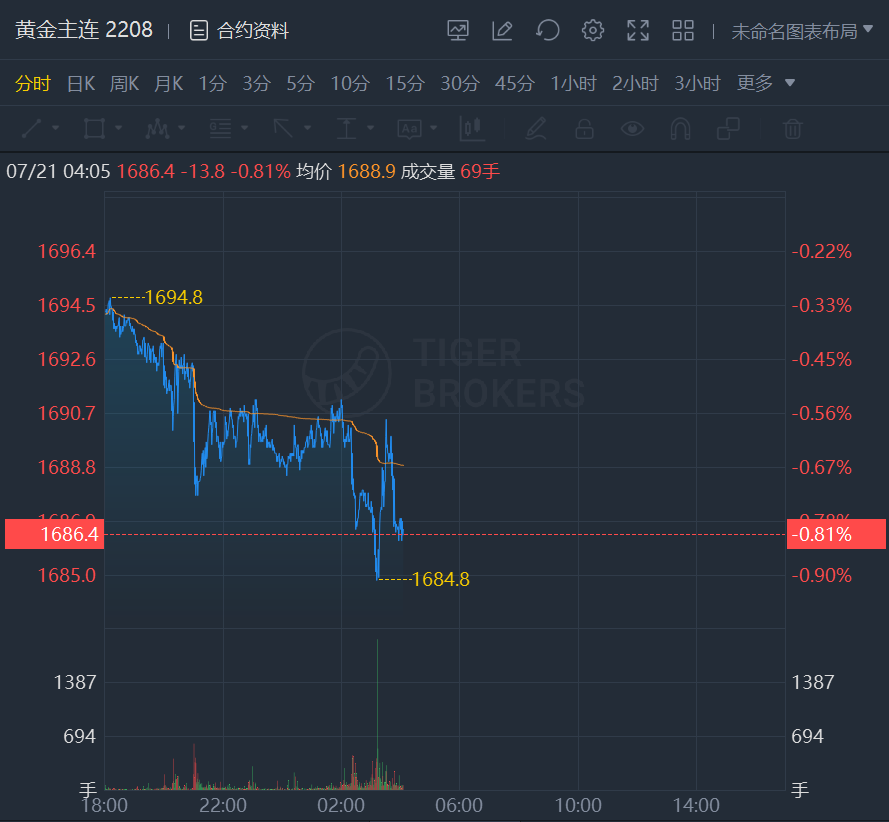Image resolution: width=889 pixels, height=822 pixels.
Task: Open chart settings gear icon
Action: click(592, 31)
